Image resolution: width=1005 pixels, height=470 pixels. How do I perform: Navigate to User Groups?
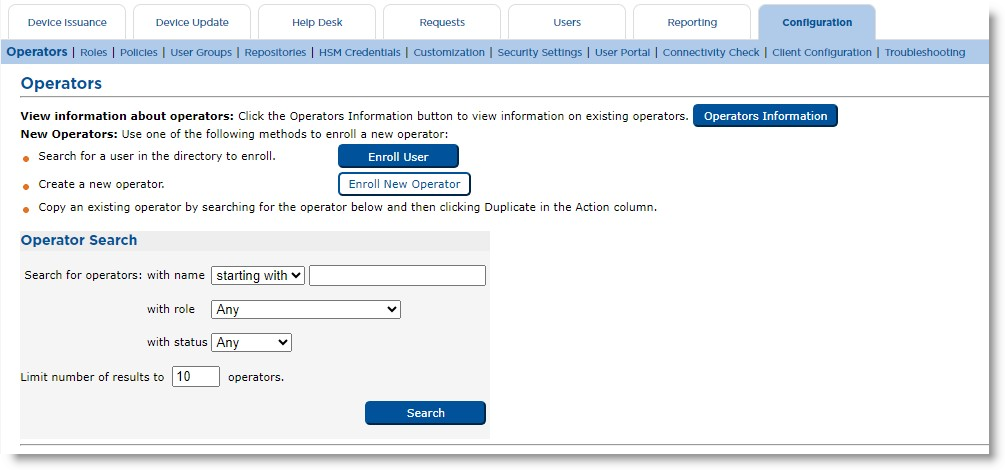click(x=201, y=53)
